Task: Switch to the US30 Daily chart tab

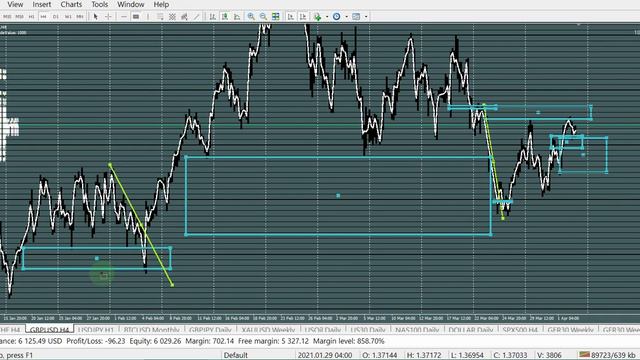Action: click(368, 330)
